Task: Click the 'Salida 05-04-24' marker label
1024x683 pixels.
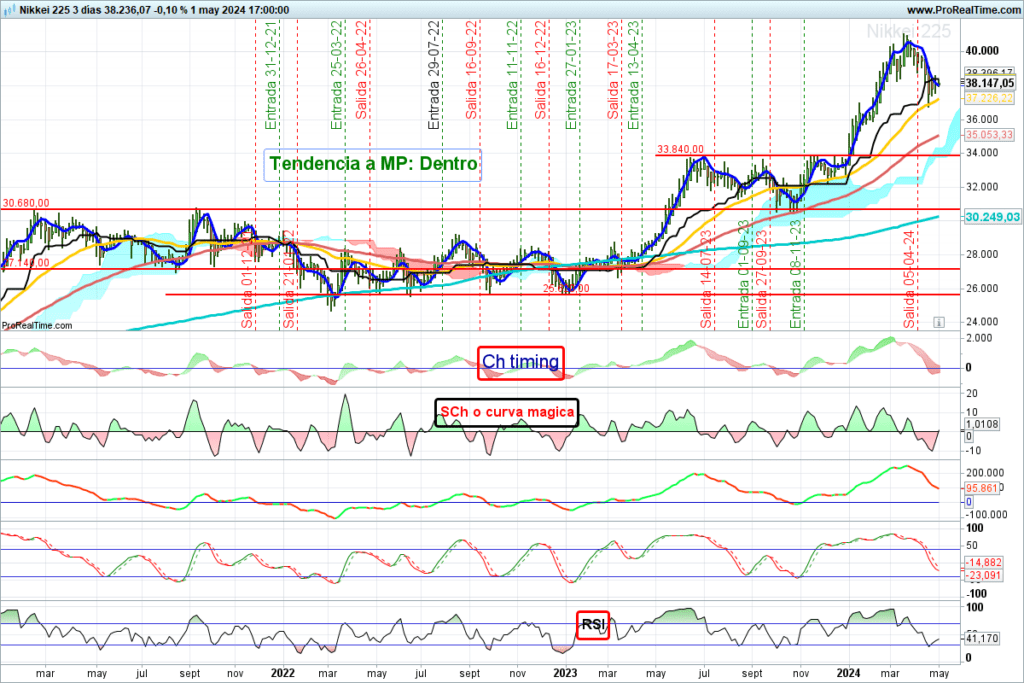Action: click(910, 279)
